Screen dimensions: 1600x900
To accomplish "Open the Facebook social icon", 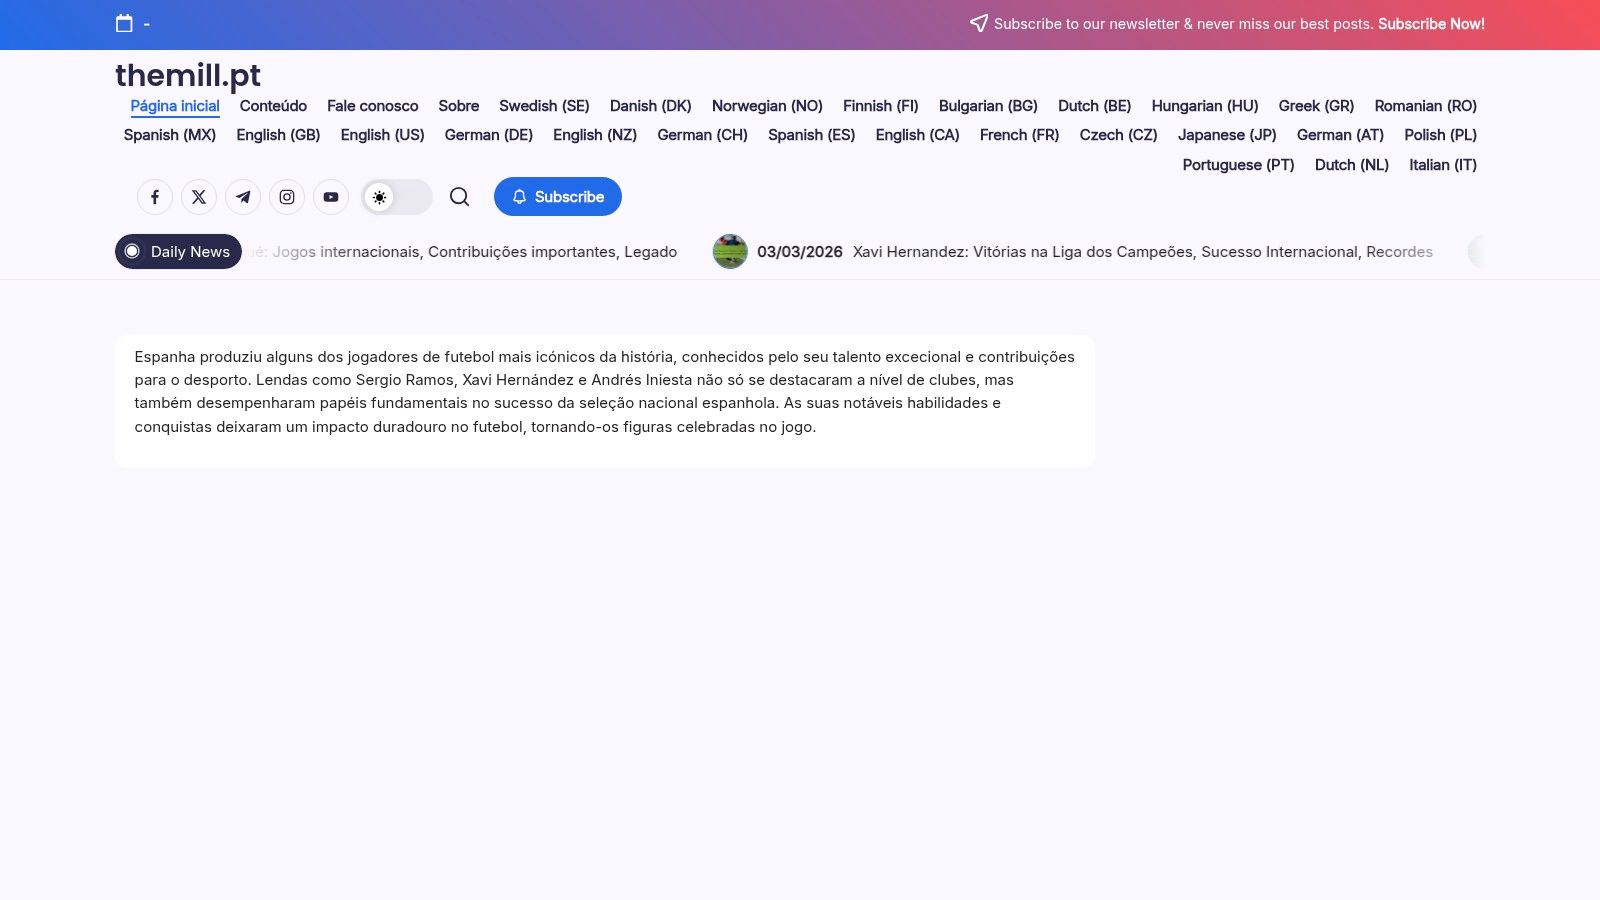I will click(155, 197).
